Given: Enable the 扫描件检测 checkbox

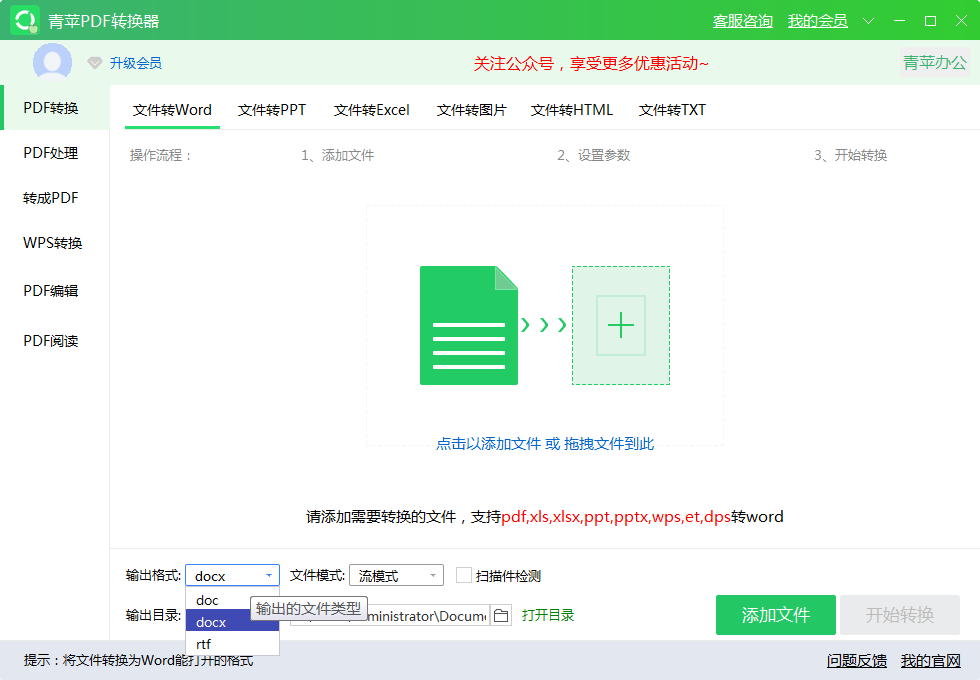Looking at the screenshot, I should point(464,575).
